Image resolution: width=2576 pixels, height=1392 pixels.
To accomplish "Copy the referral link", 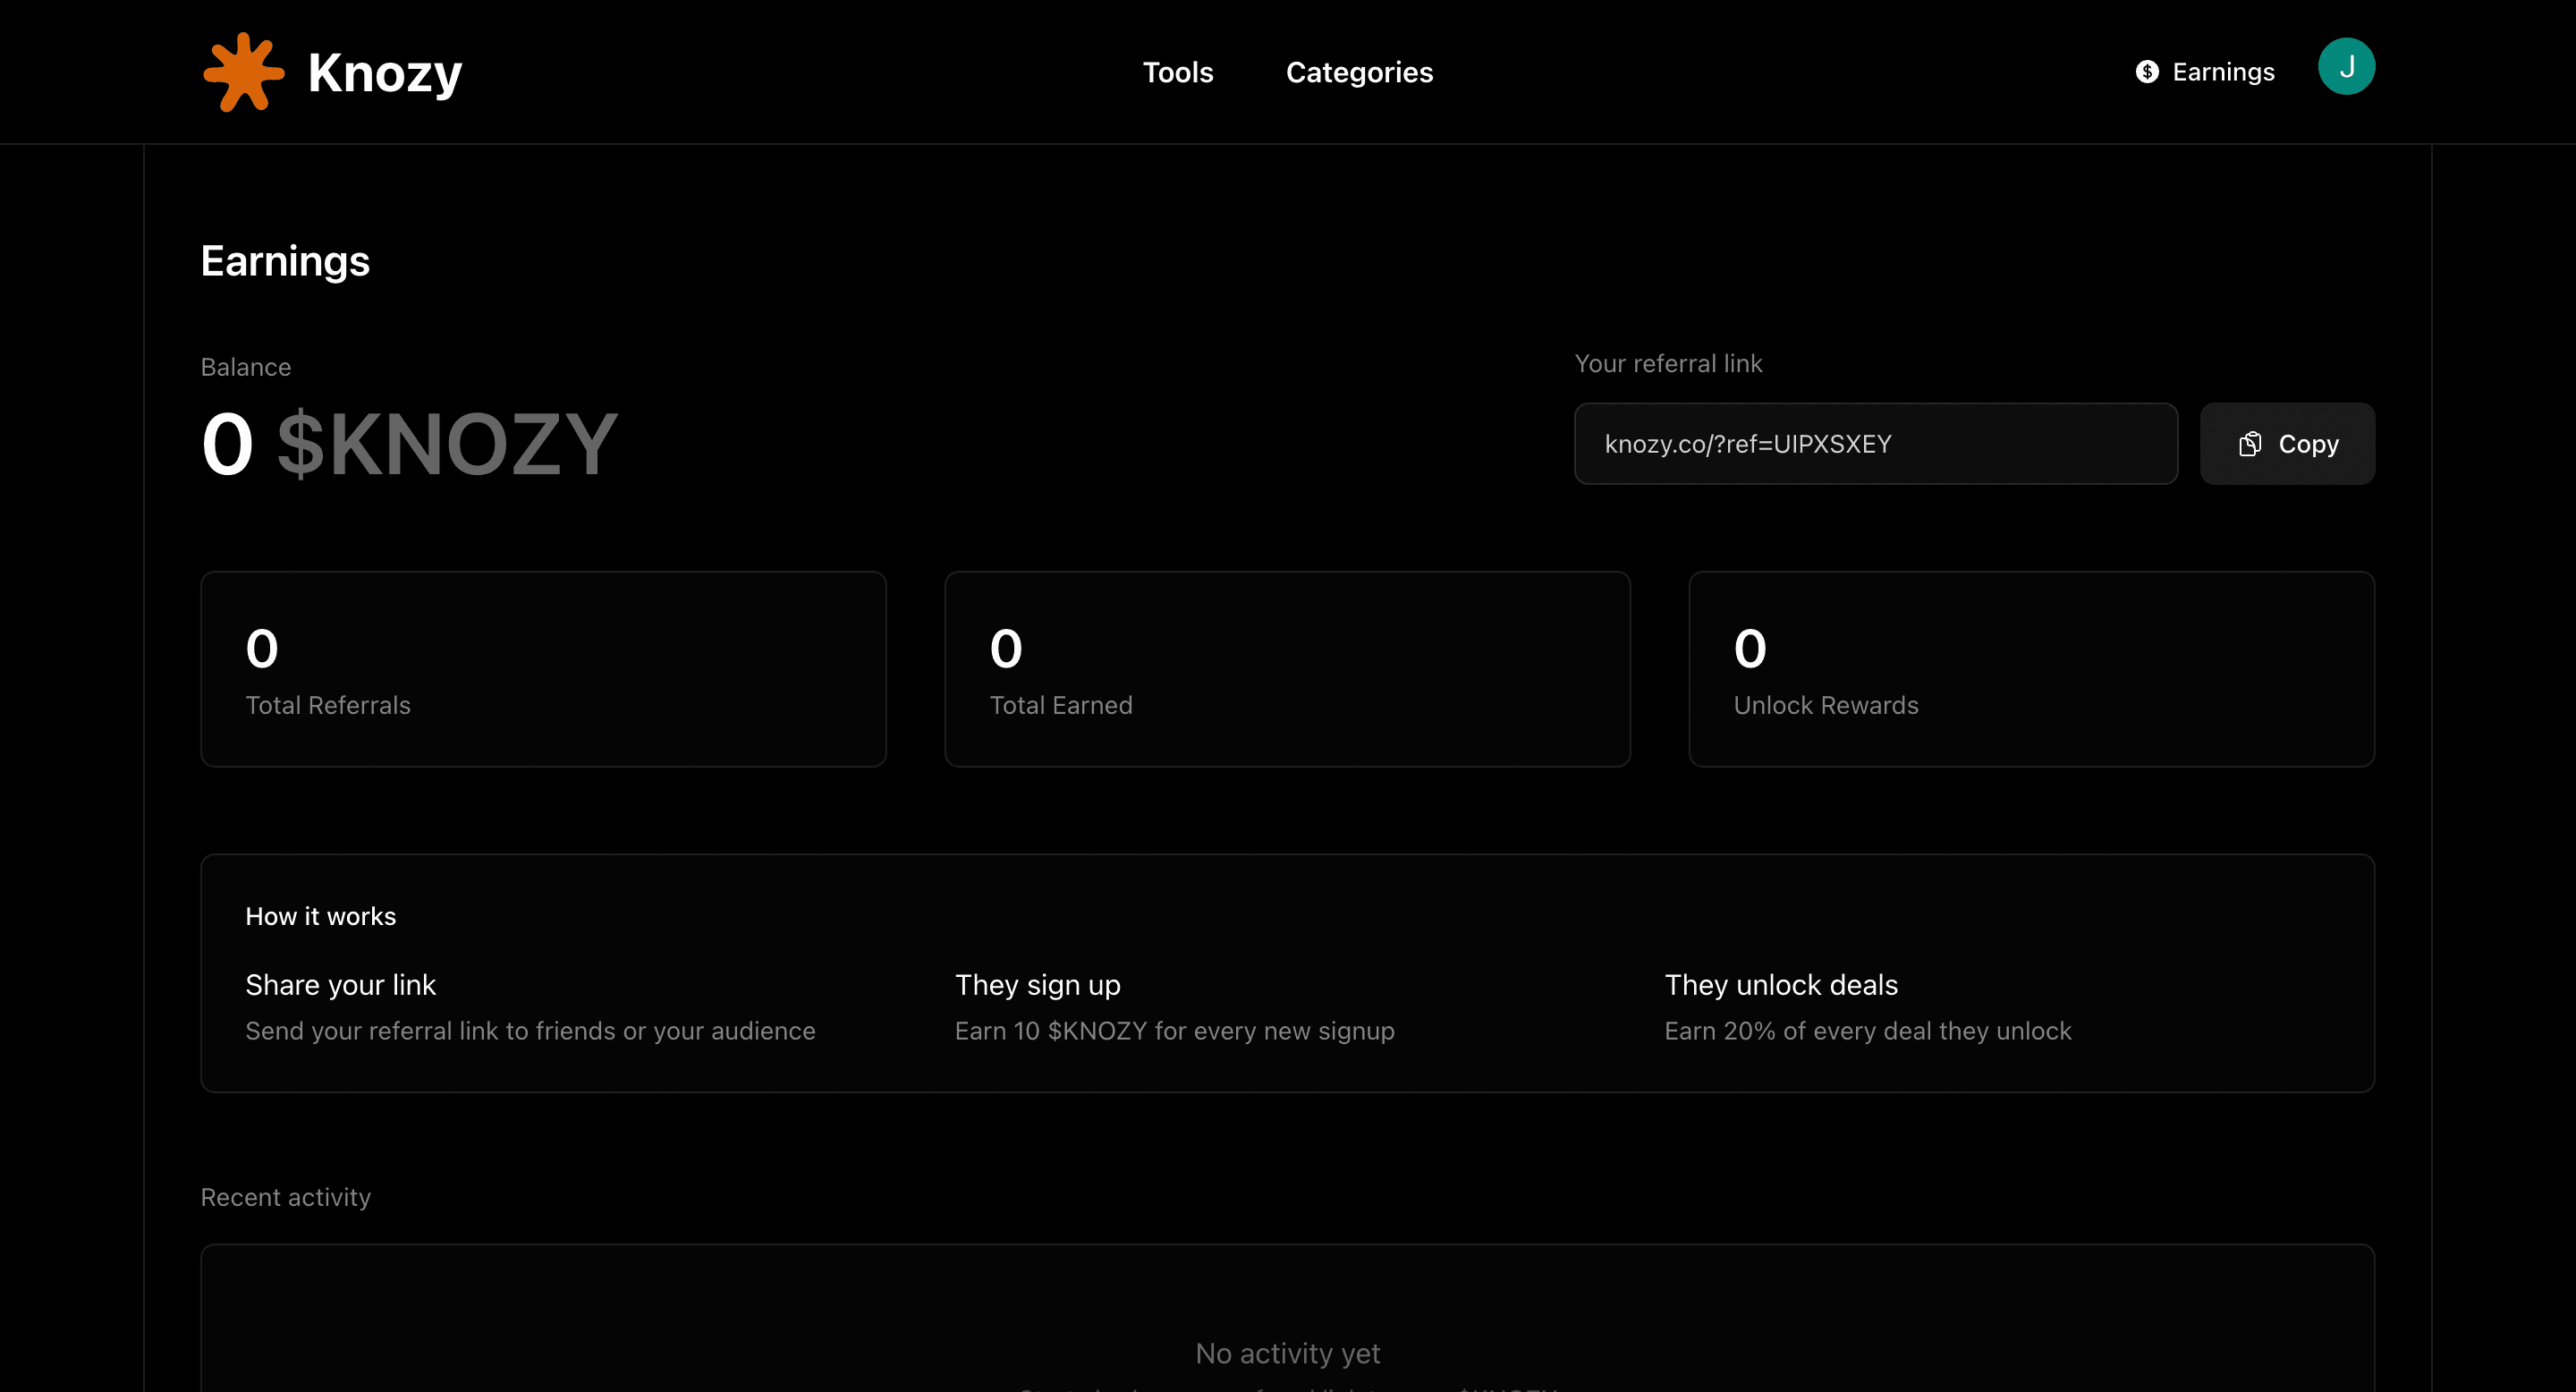I will (2287, 443).
